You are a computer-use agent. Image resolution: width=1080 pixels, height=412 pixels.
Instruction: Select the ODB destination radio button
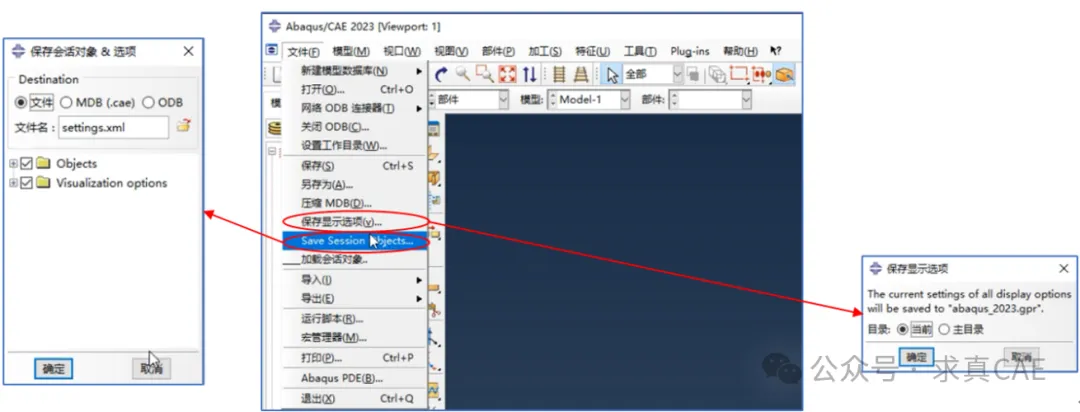pos(148,102)
